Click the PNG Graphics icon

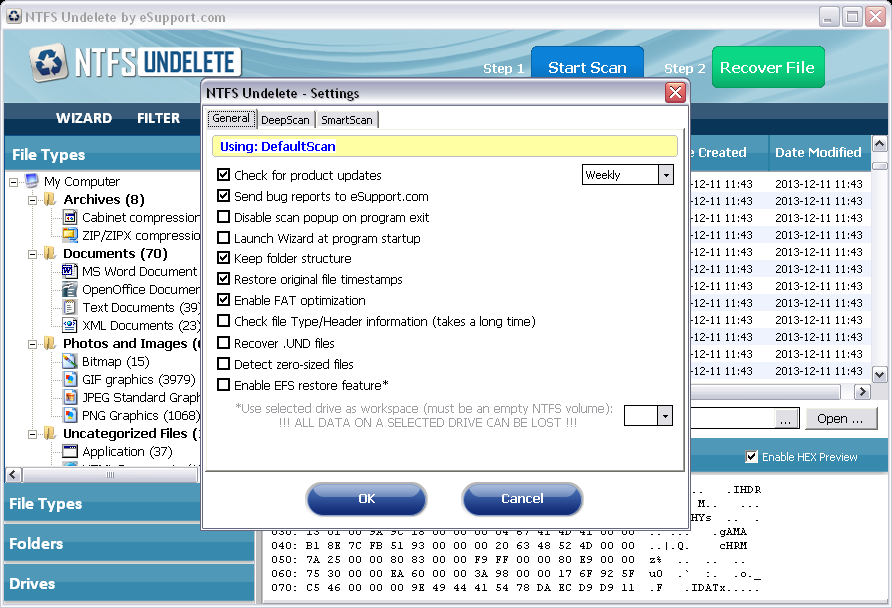pyautogui.click(x=70, y=415)
